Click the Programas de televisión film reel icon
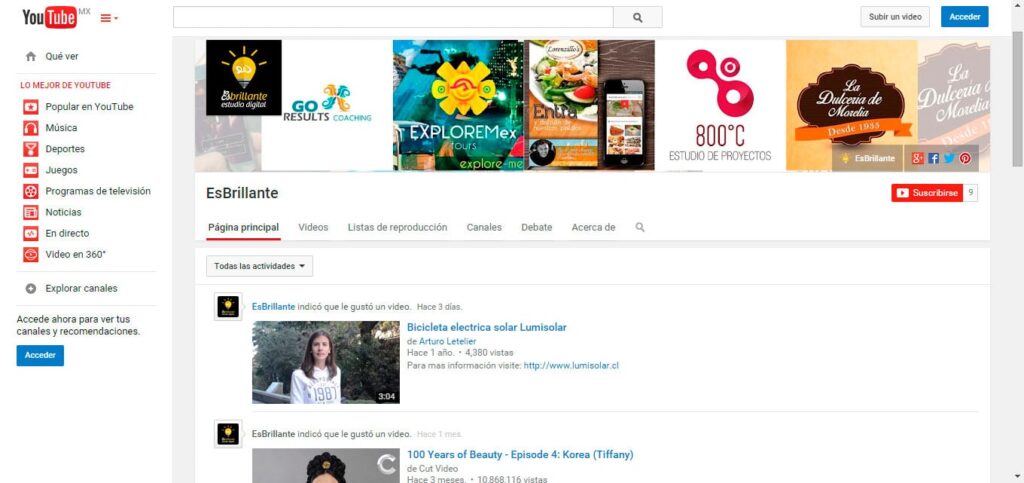This screenshot has height=483, width=1024. (30, 191)
